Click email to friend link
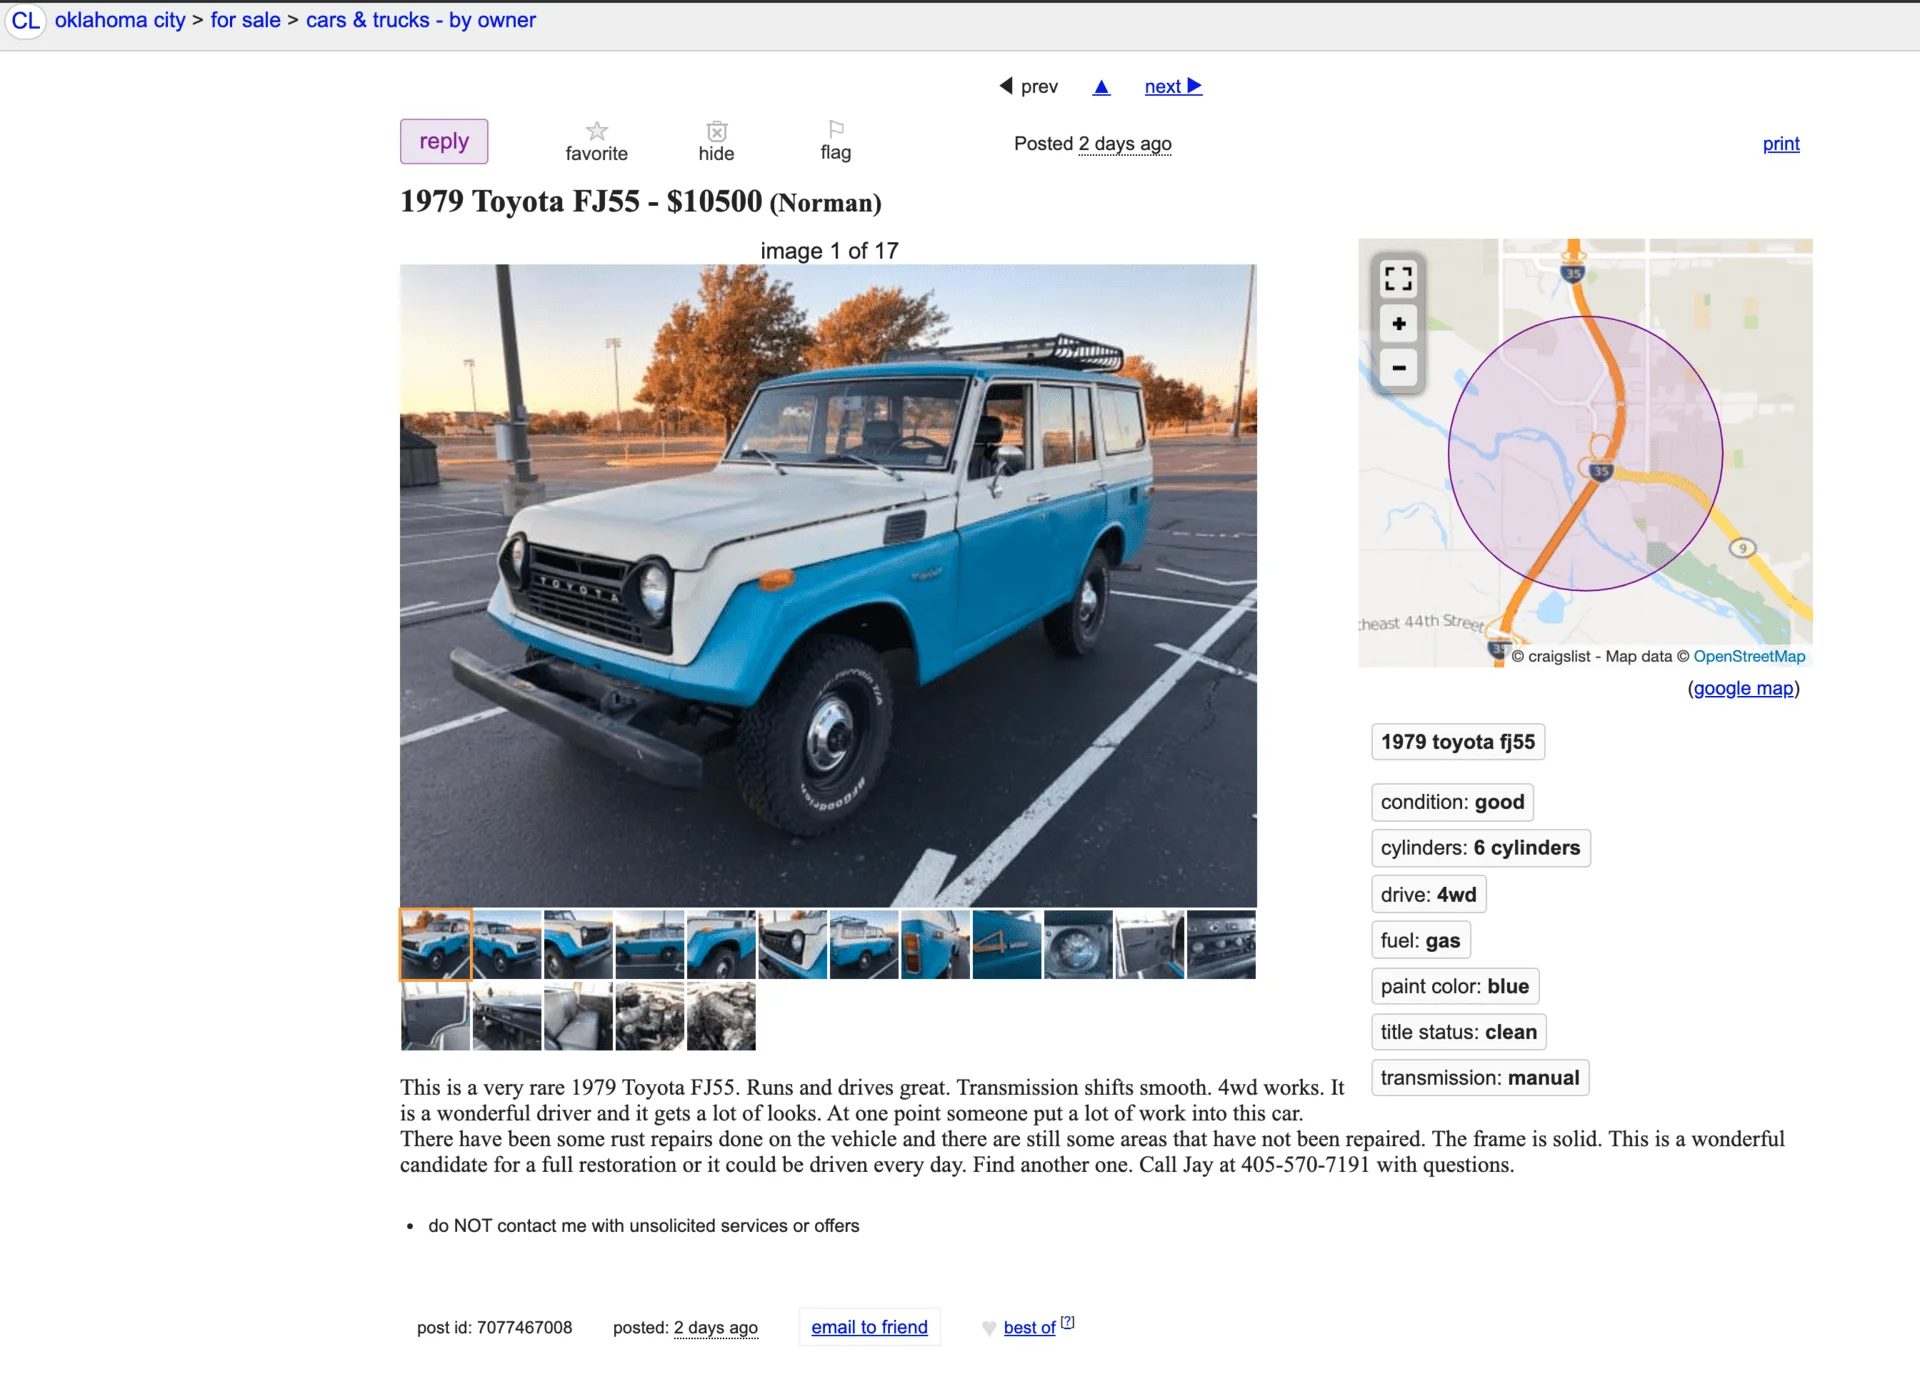Viewport: 1920px width, 1392px height. click(x=869, y=1327)
